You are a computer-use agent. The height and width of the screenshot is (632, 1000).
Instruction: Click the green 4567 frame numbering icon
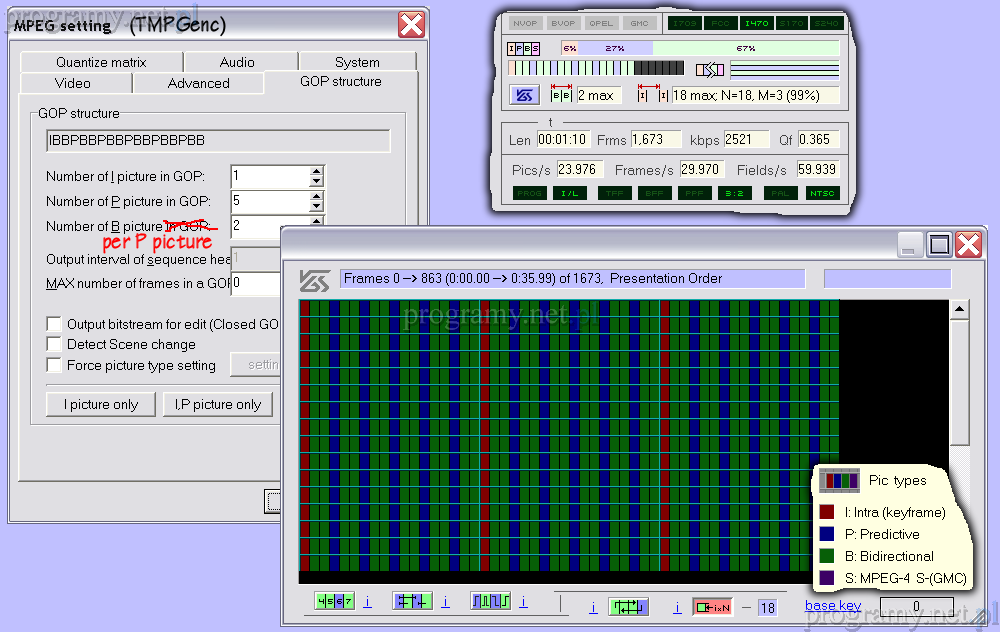point(334,601)
